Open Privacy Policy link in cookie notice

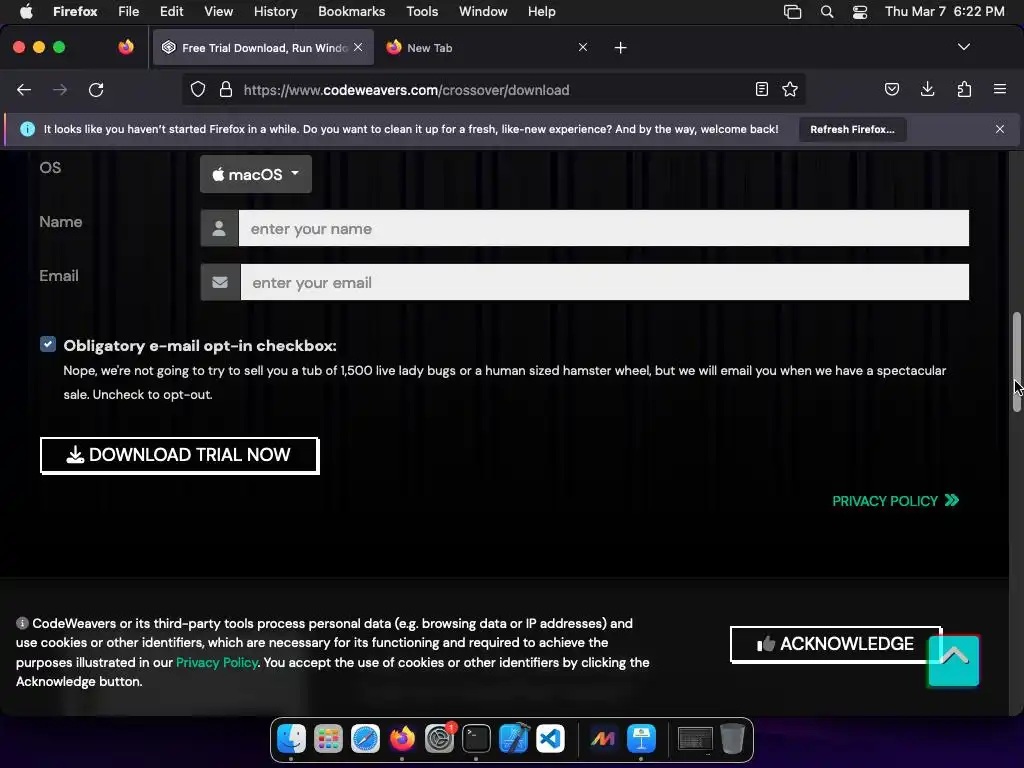point(217,662)
